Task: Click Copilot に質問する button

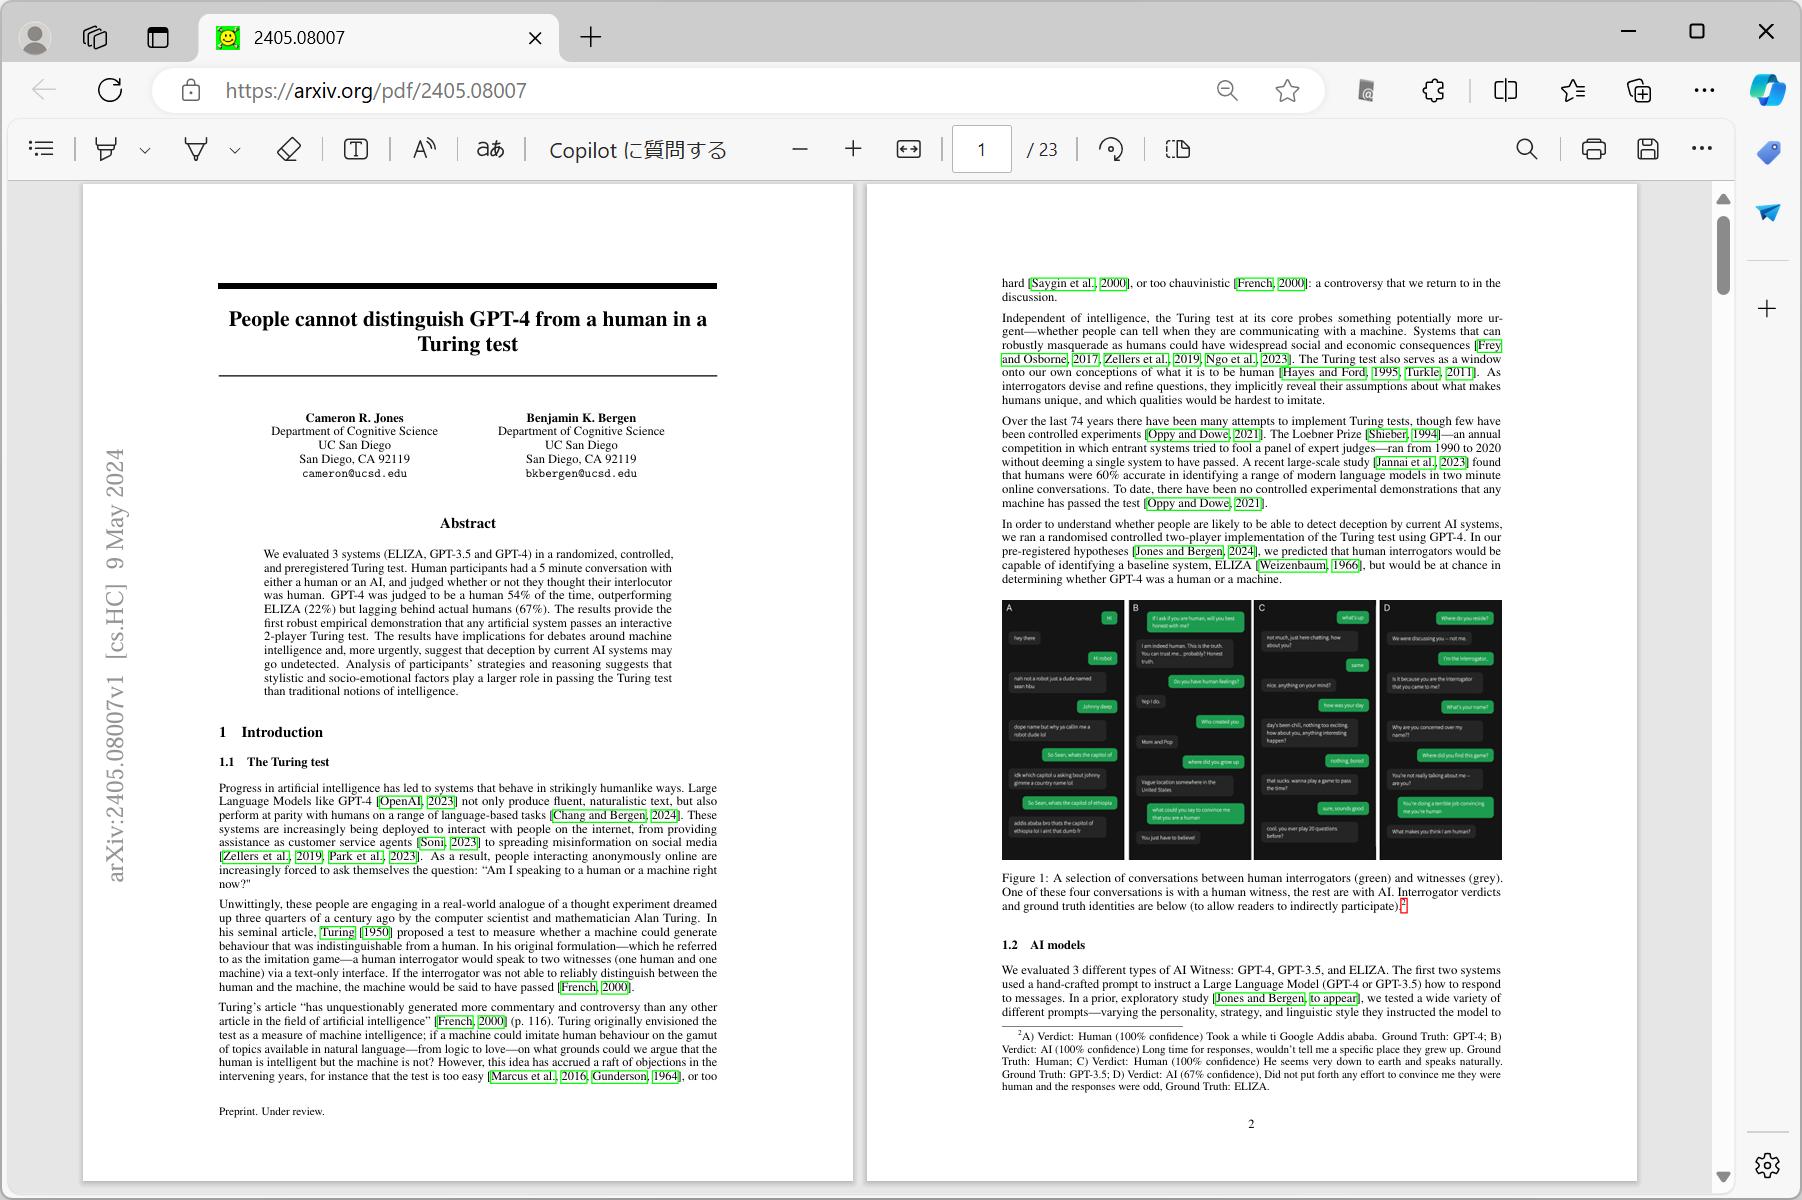Action: [x=638, y=150]
